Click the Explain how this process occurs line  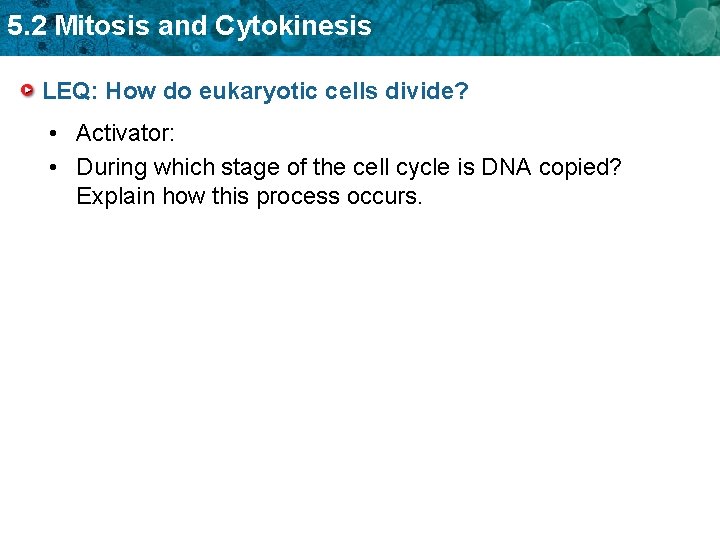point(249,196)
